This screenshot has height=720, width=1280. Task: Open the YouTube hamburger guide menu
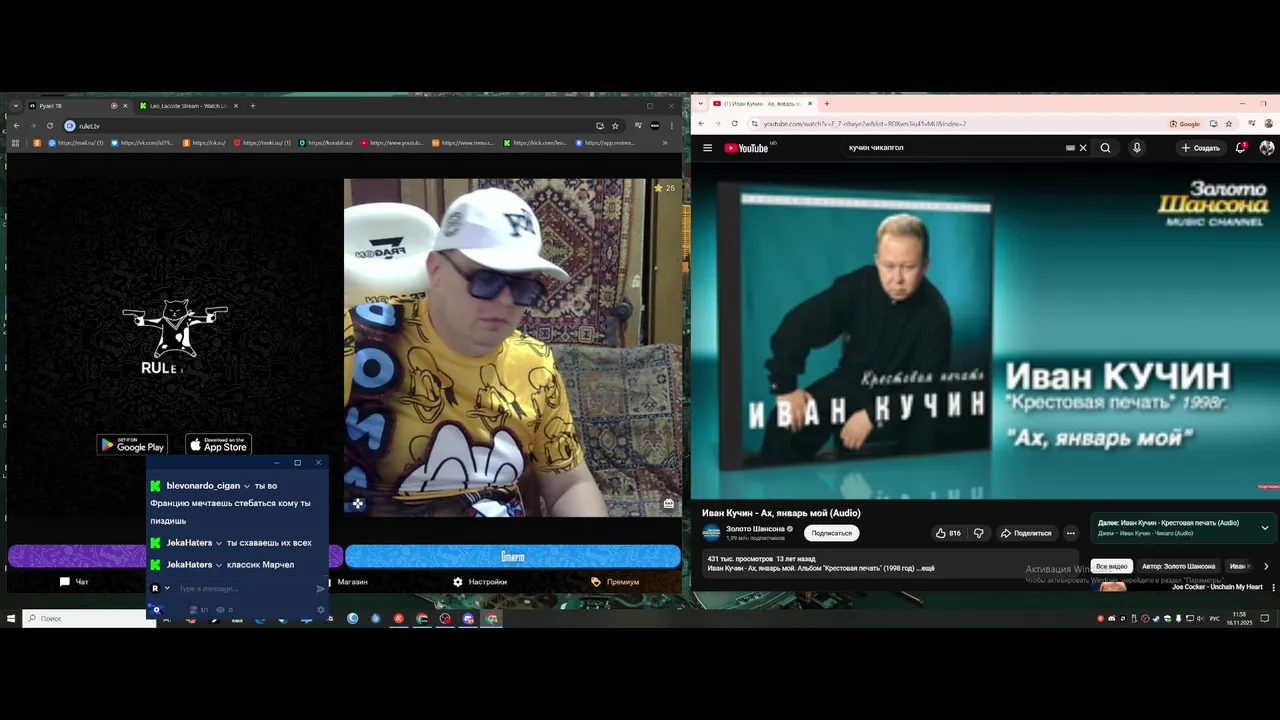[x=707, y=148]
